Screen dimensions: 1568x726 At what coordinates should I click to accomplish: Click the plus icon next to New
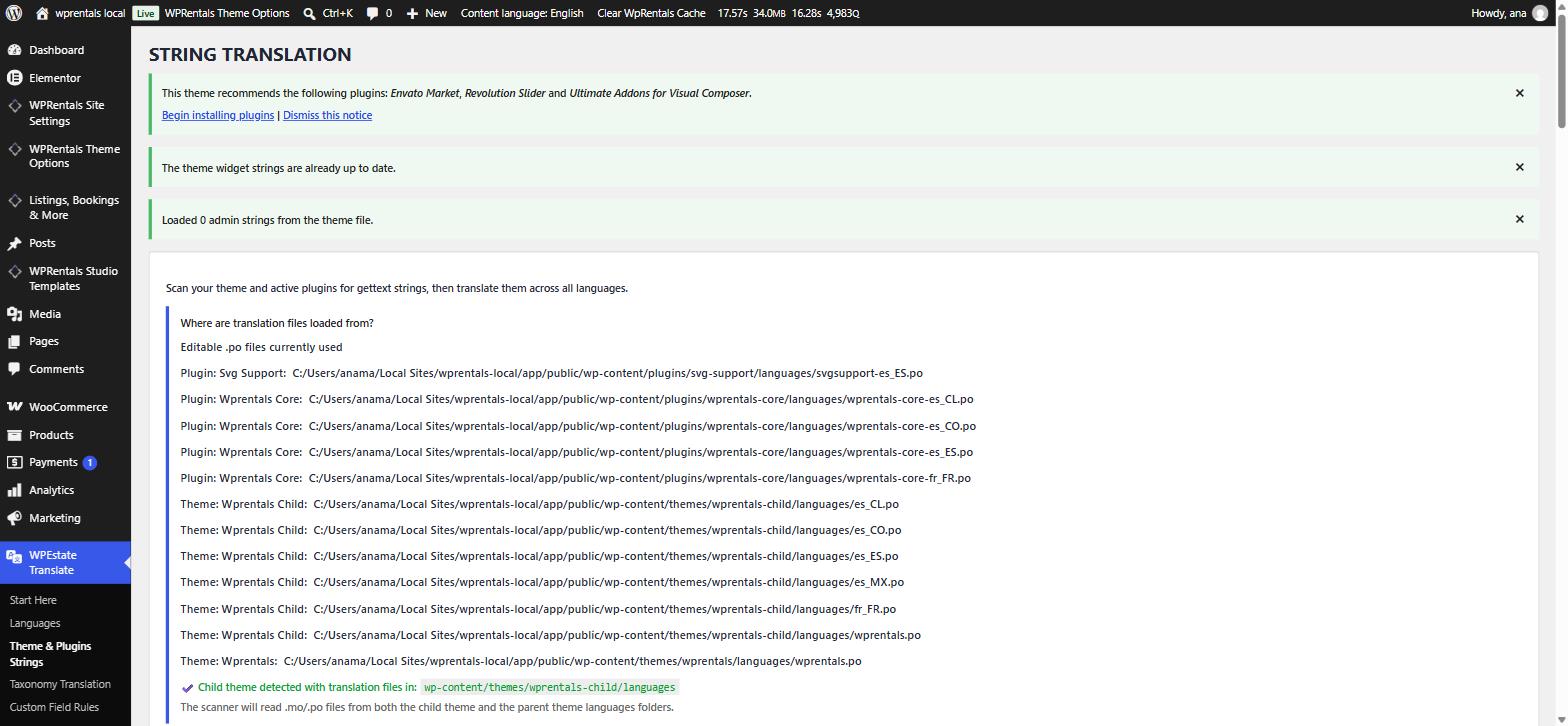click(412, 13)
